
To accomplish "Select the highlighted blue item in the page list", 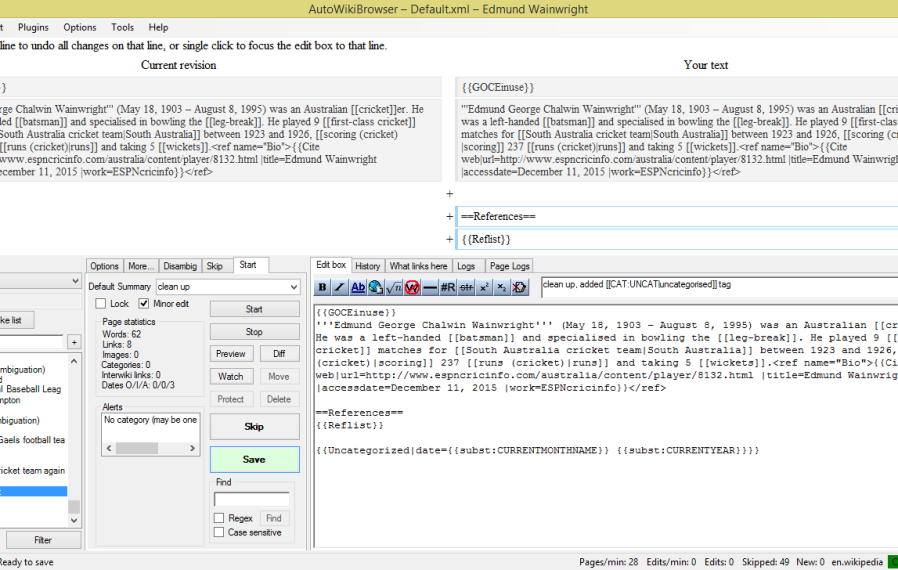I will click(33, 491).
